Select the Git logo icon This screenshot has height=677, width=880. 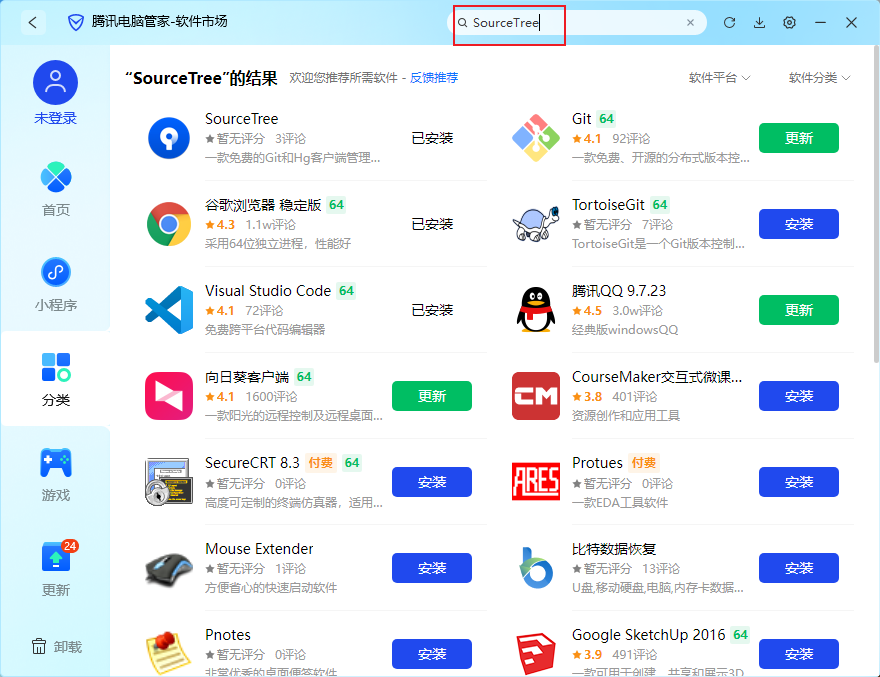pyautogui.click(x=536, y=138)
